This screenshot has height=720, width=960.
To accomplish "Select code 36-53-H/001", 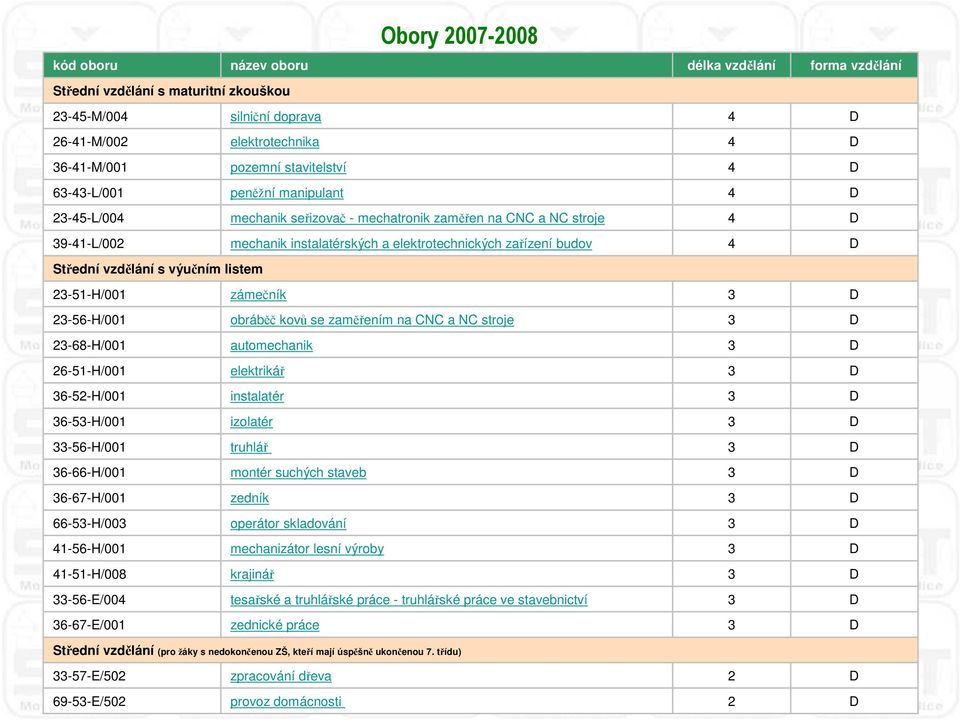I will pyautogui.click(x=89, y=422).
